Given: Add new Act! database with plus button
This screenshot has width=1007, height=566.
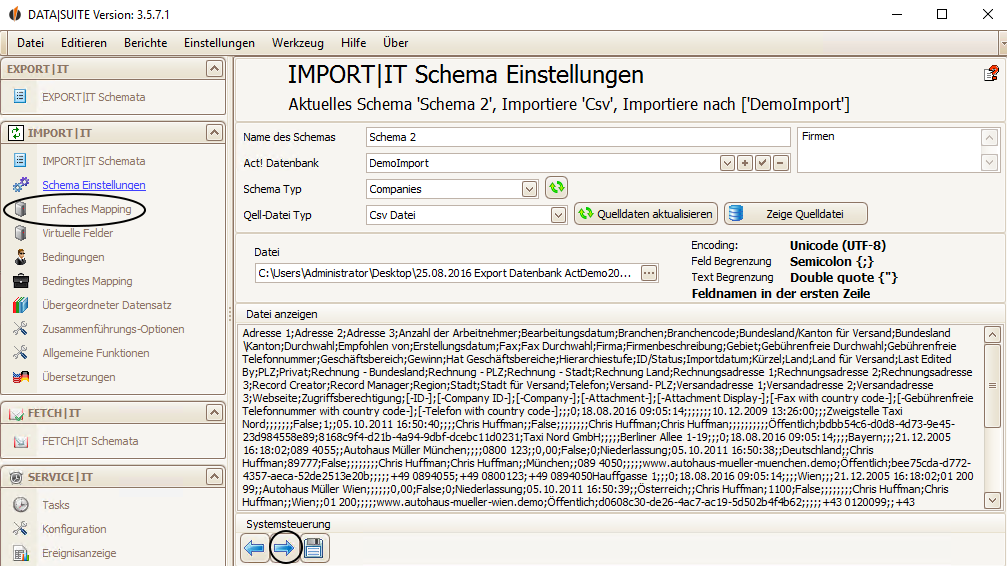Looking at the screenshot, I should point(745,163).
